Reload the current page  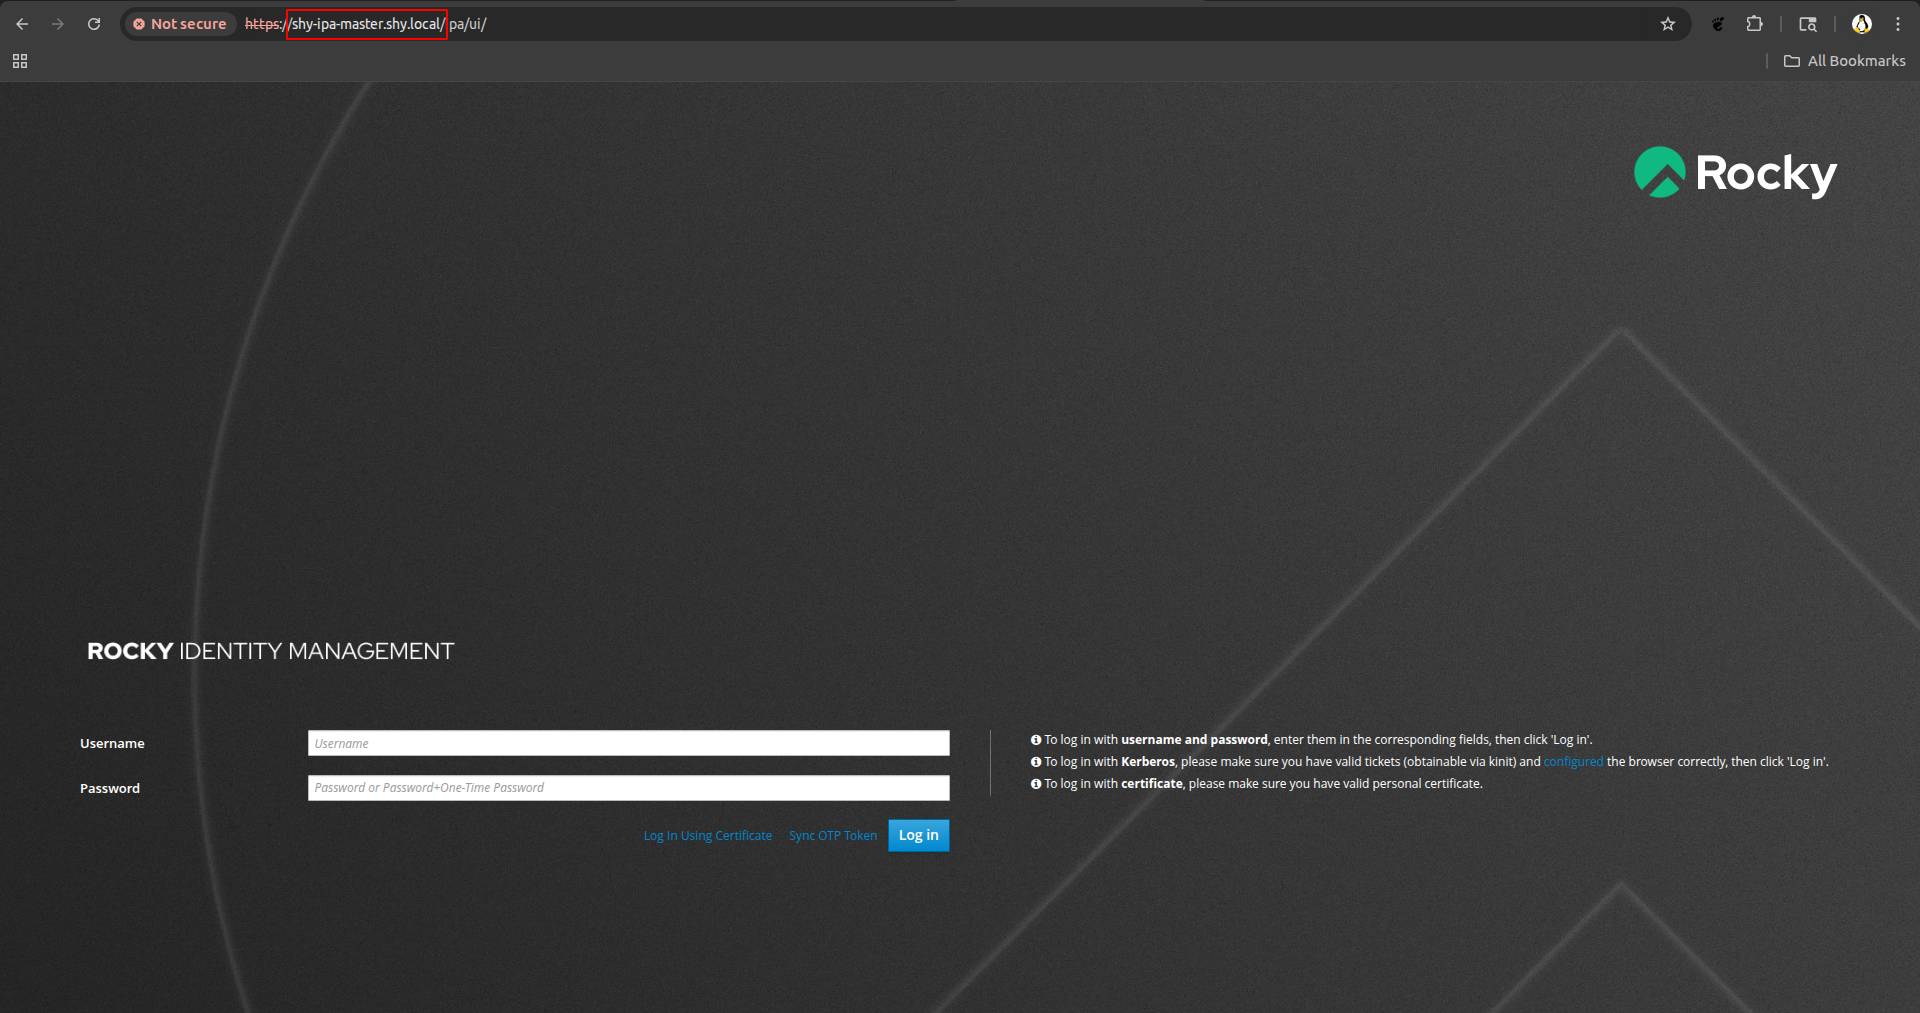(93, 23)
